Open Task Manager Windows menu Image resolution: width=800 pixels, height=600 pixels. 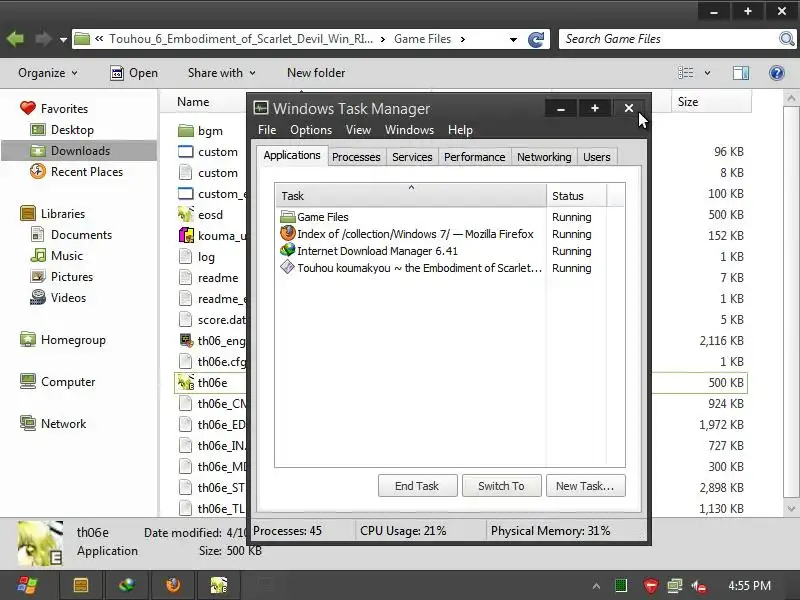(x=409, y=130)
